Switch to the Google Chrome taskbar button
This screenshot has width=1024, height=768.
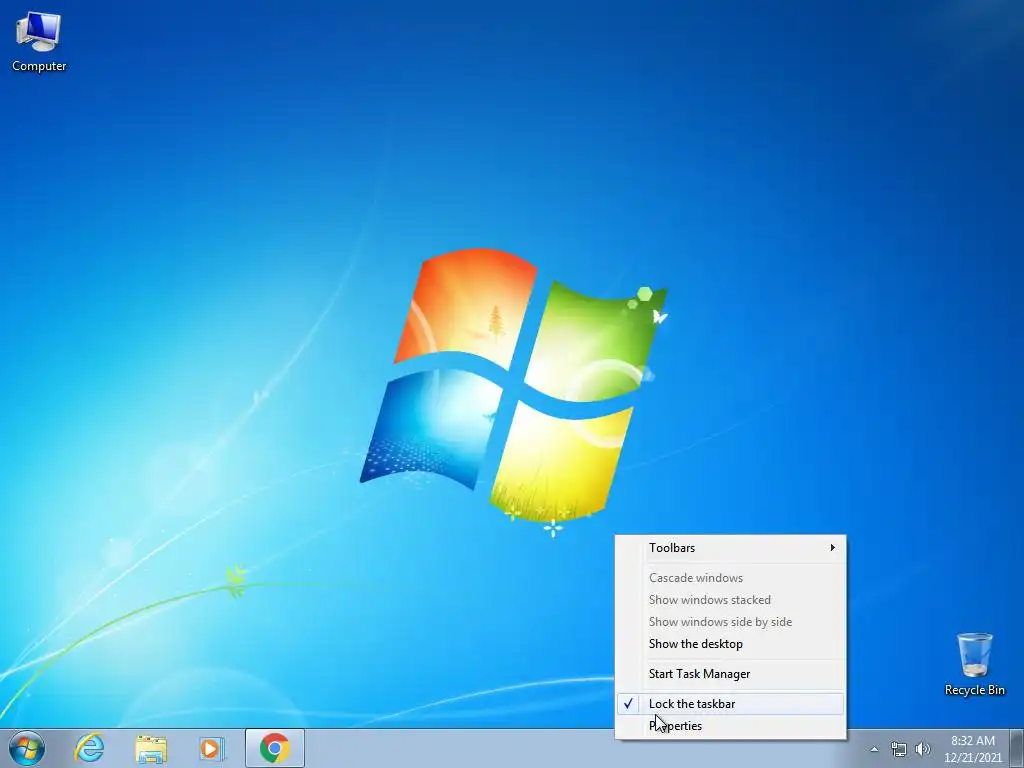click(x=274, y=748)
